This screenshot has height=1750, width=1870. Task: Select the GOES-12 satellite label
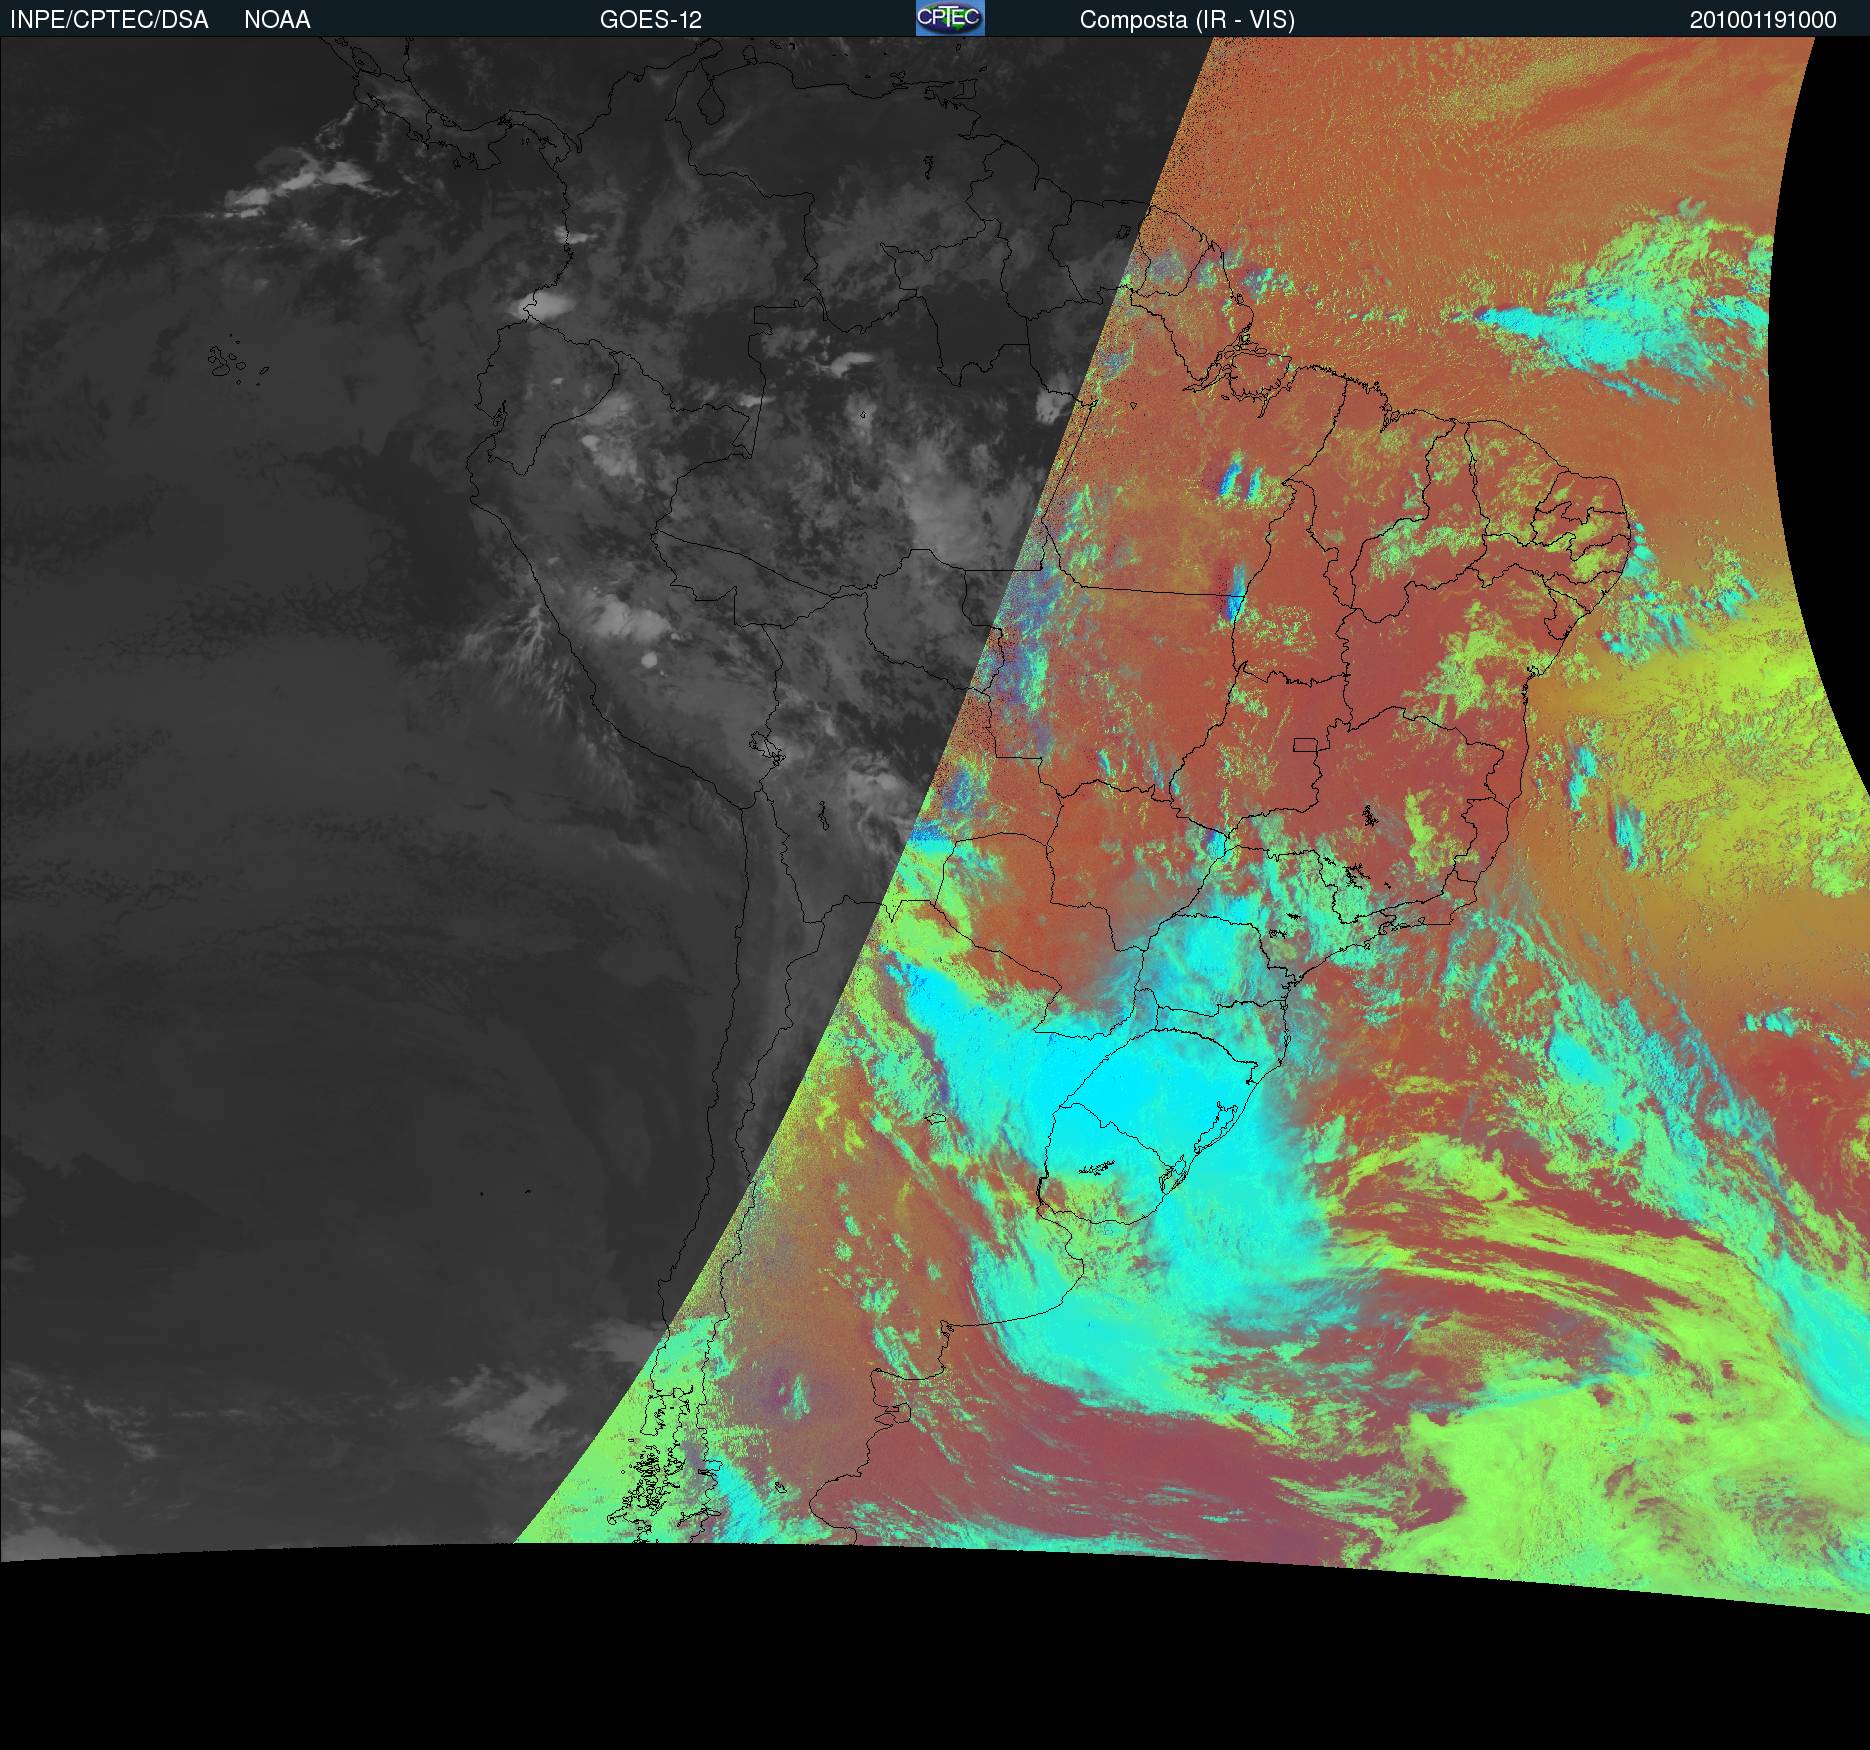(650, 20)
